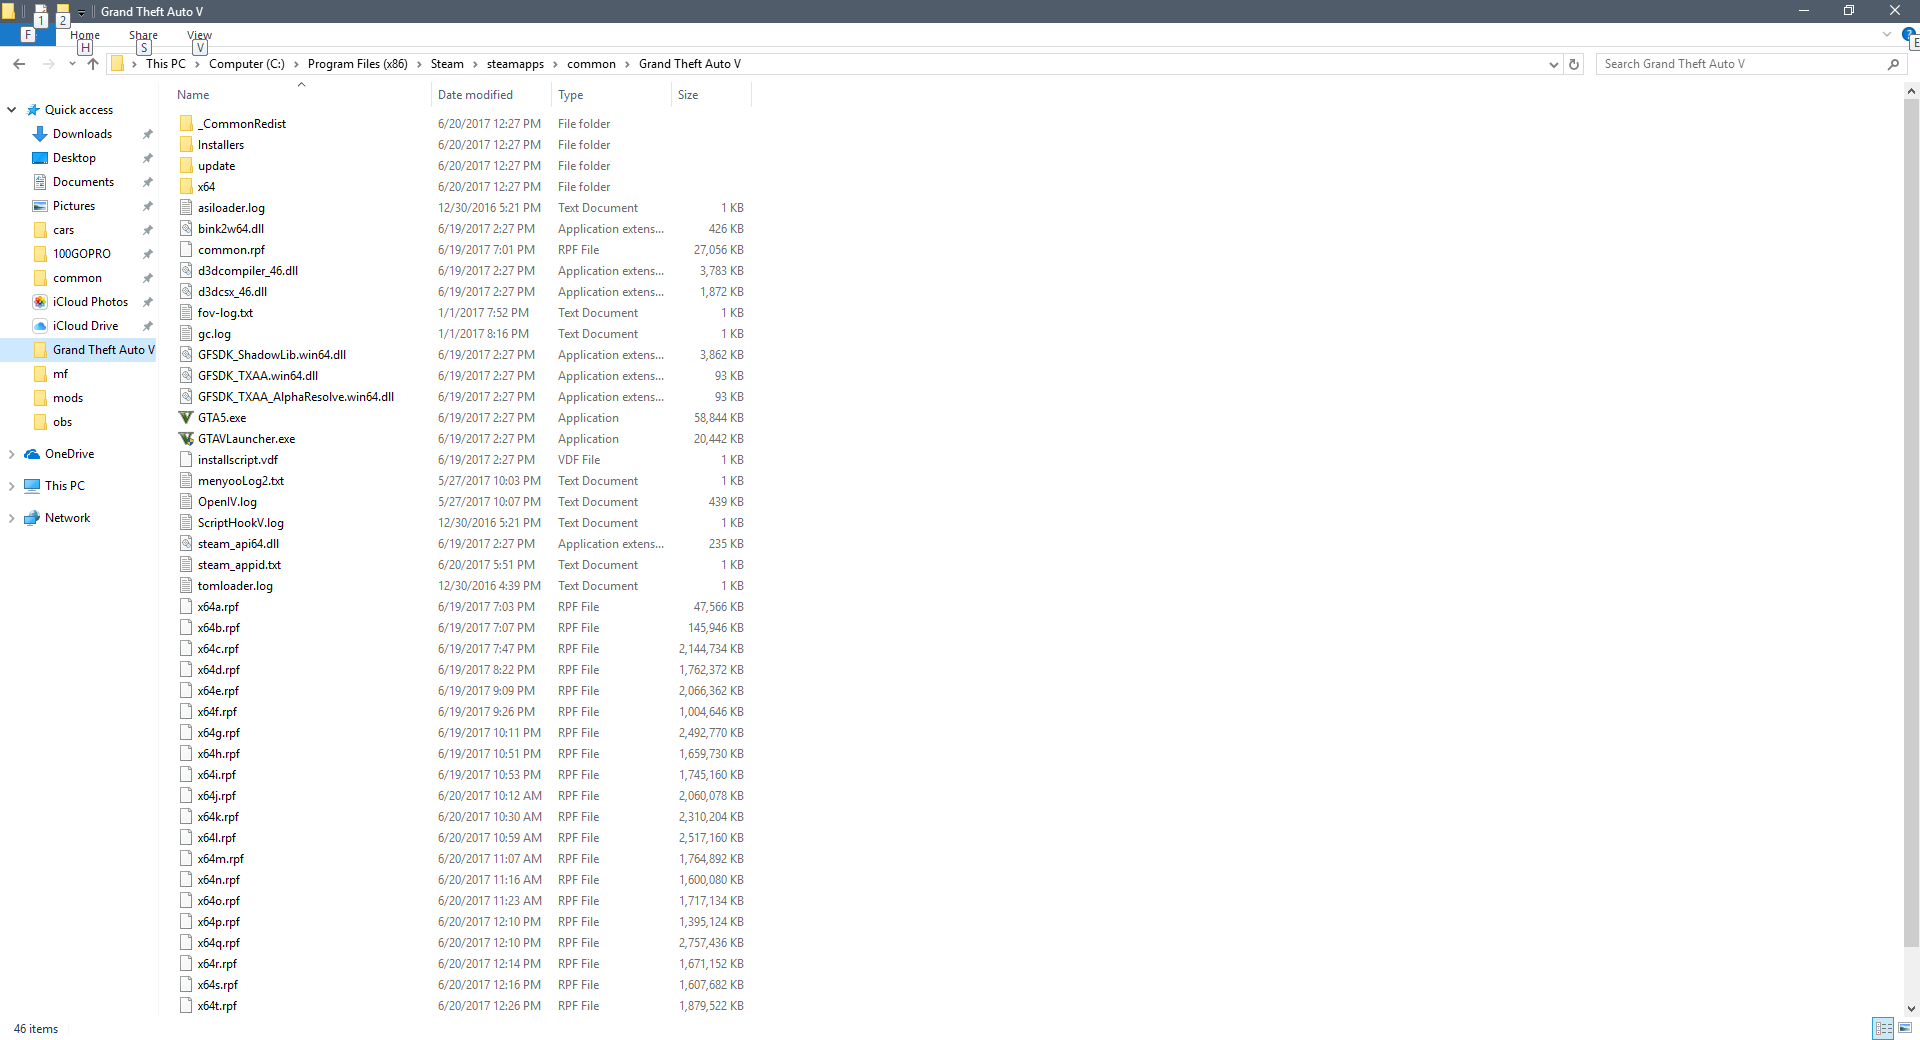Sort files by Date modified column

click(491, 95)
